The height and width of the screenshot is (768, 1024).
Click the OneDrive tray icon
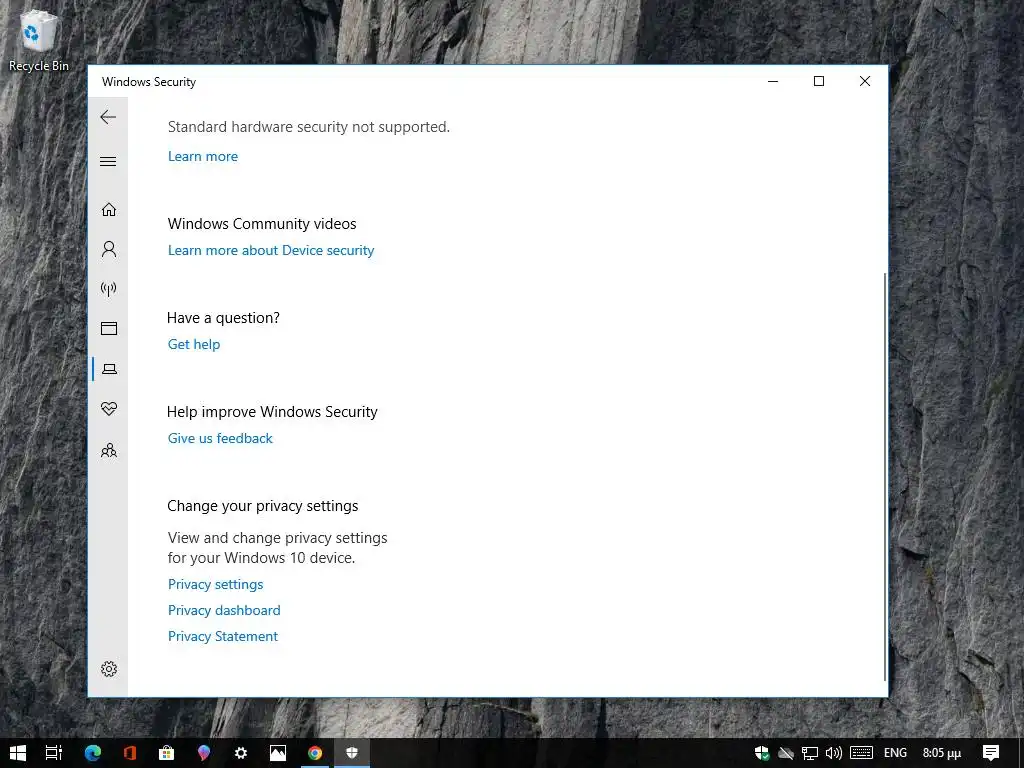(x=786, y=754)
